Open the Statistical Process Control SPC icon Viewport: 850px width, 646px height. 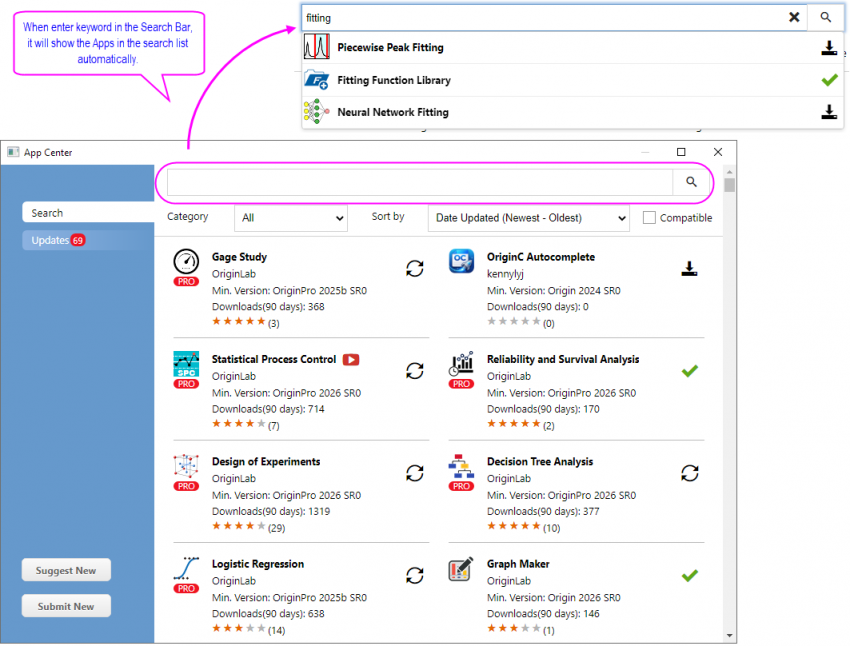click(186, 364)
